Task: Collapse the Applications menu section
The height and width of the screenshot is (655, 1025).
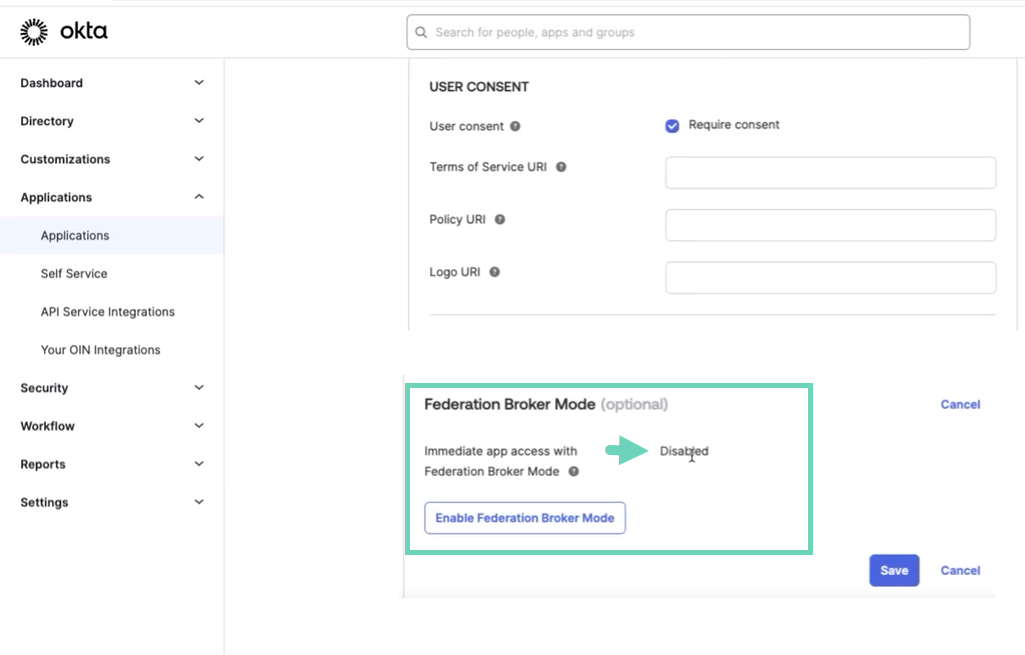Action: [199, 197]
